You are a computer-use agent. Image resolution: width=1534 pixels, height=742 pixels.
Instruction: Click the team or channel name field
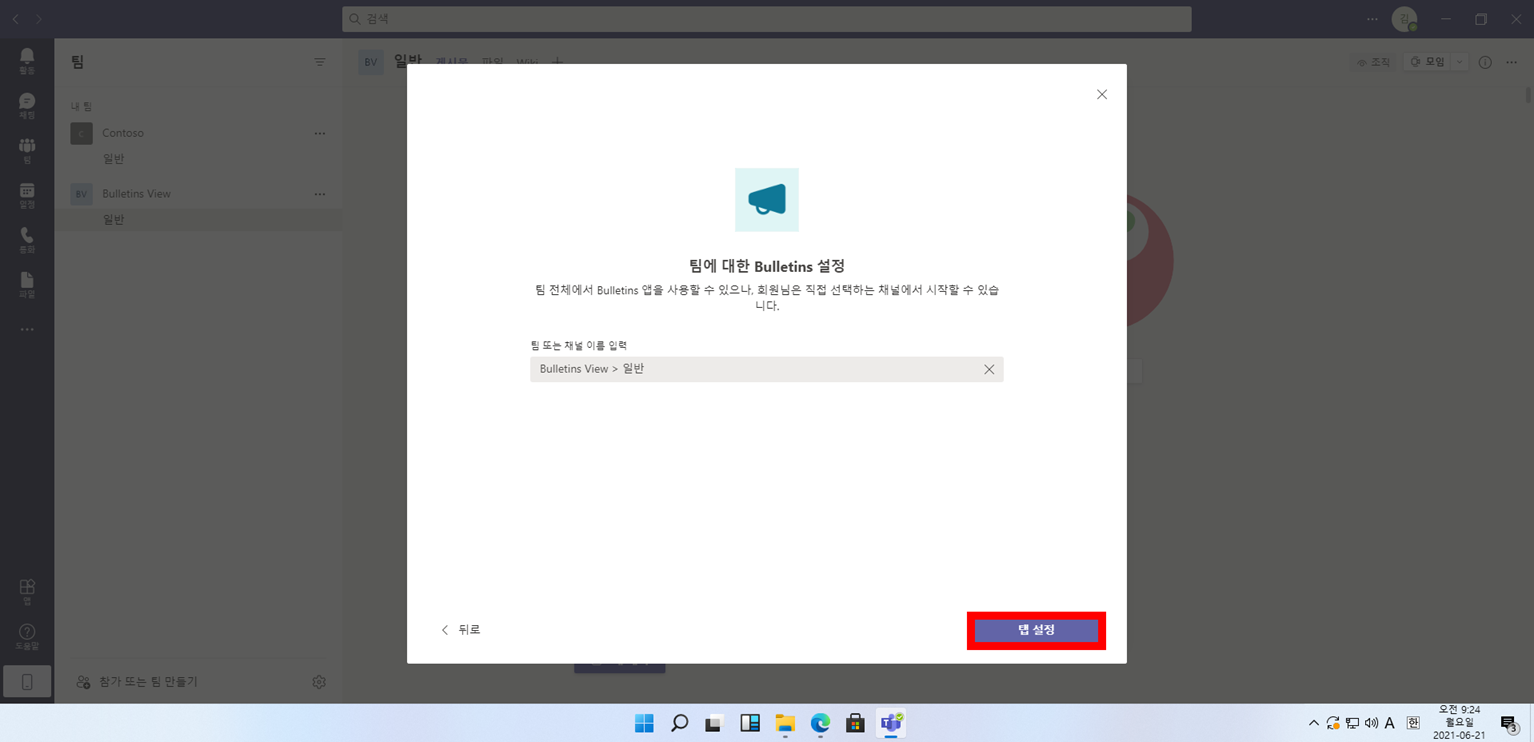(766, 369)
